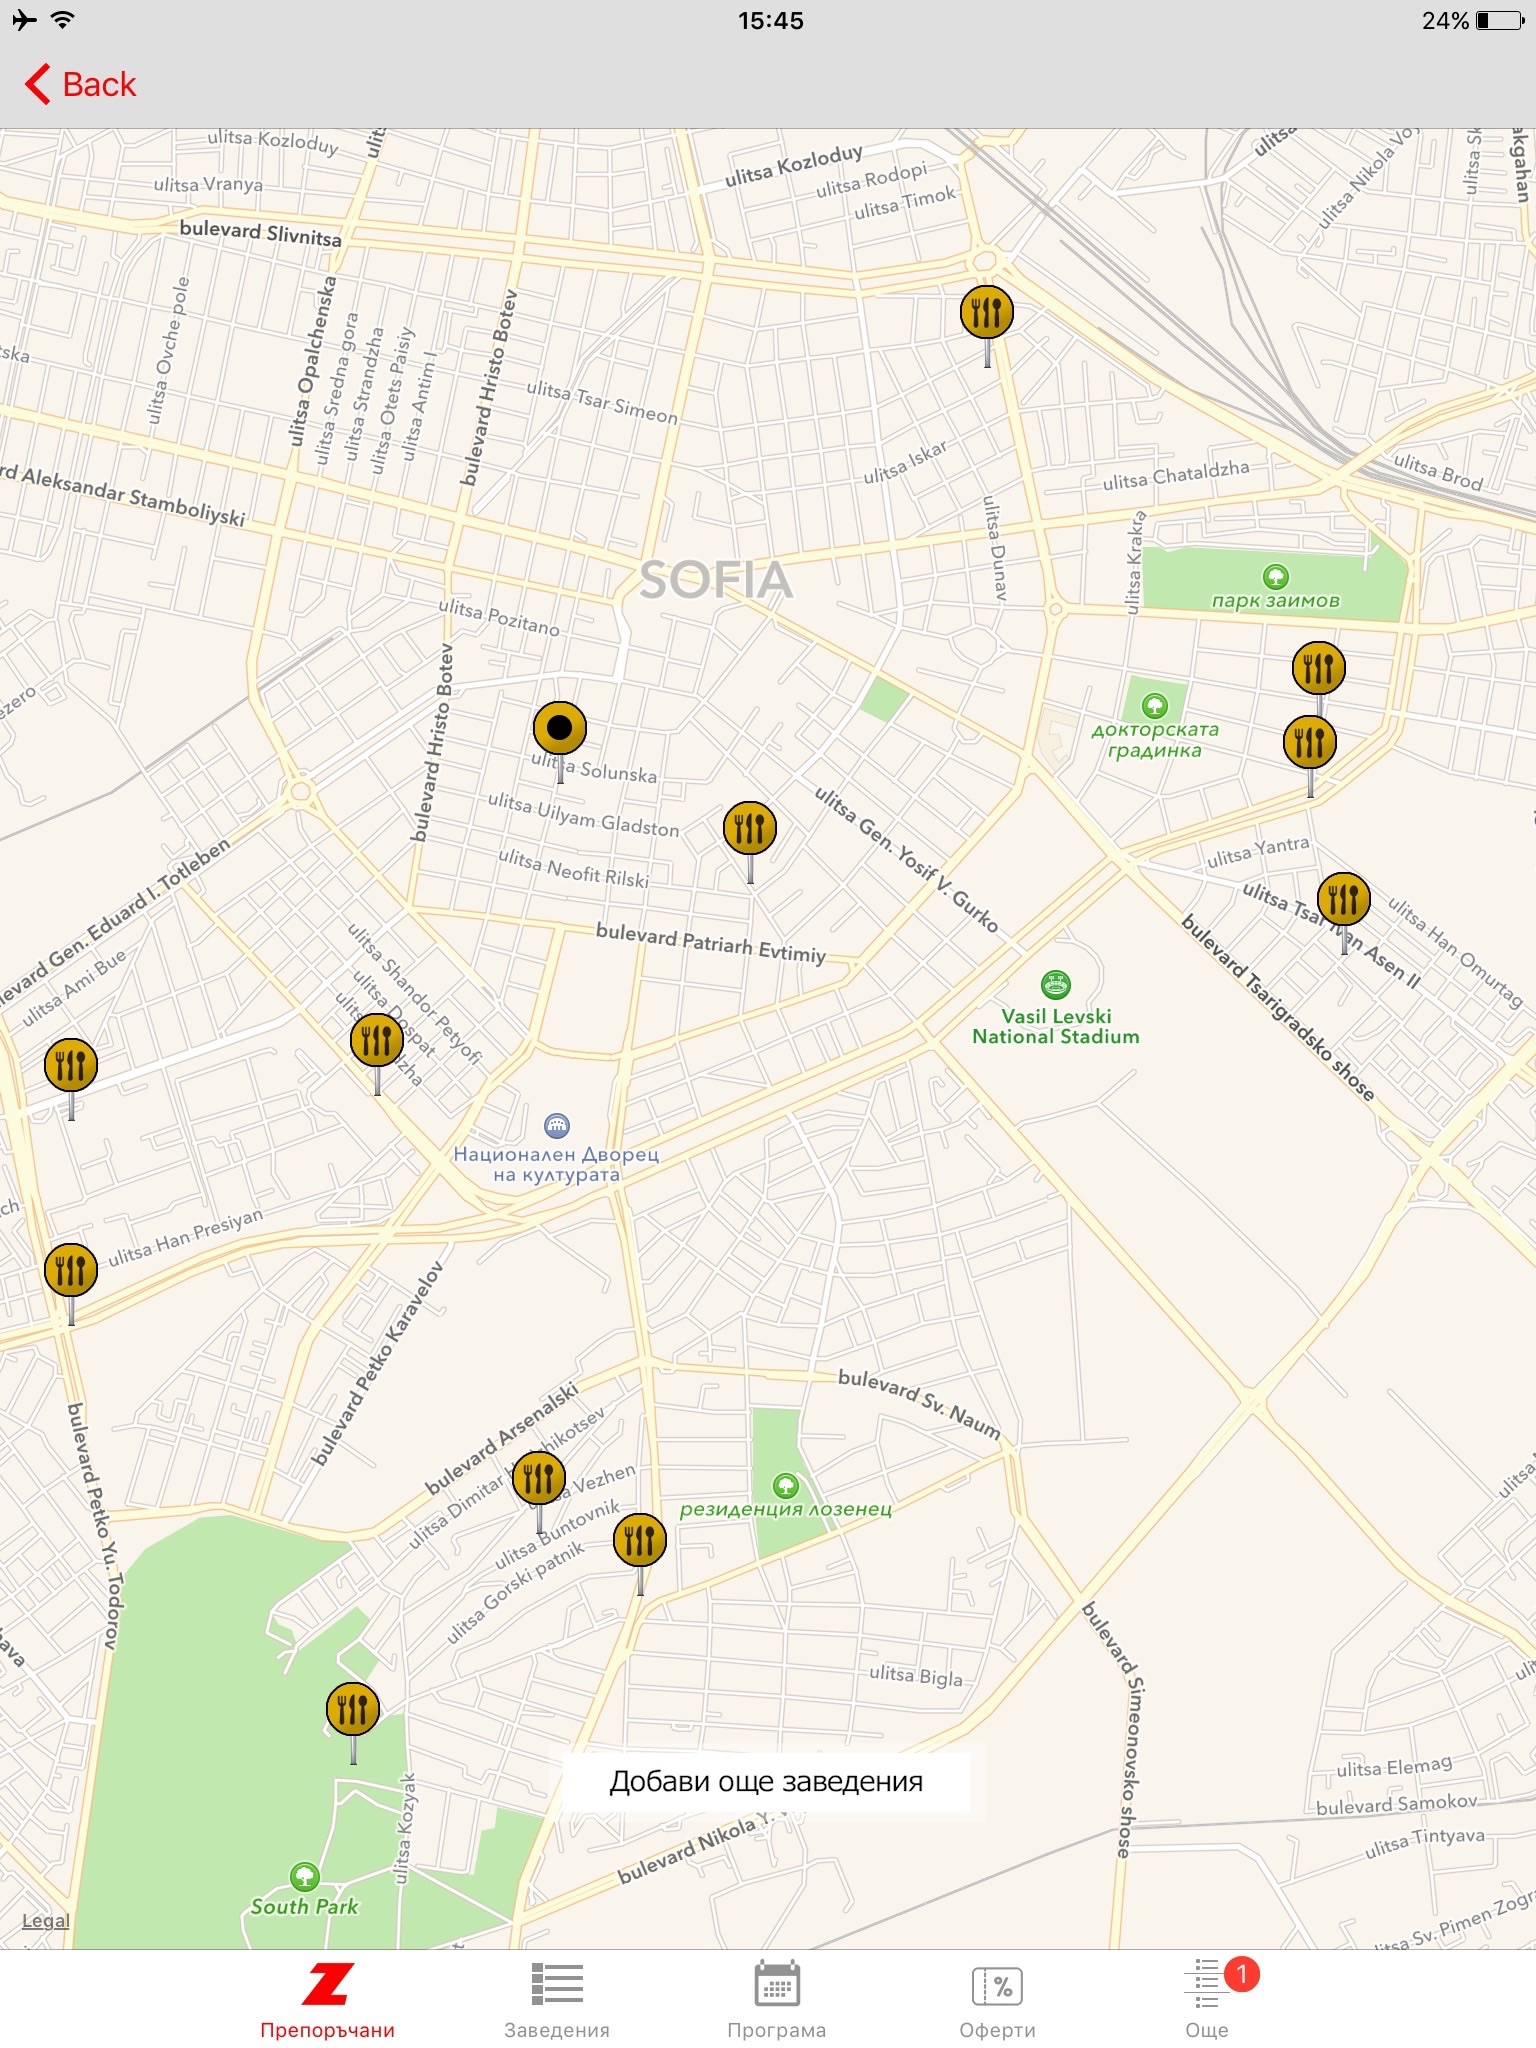Tap the ulitsa Neofit Rilski label

[573, 868]
